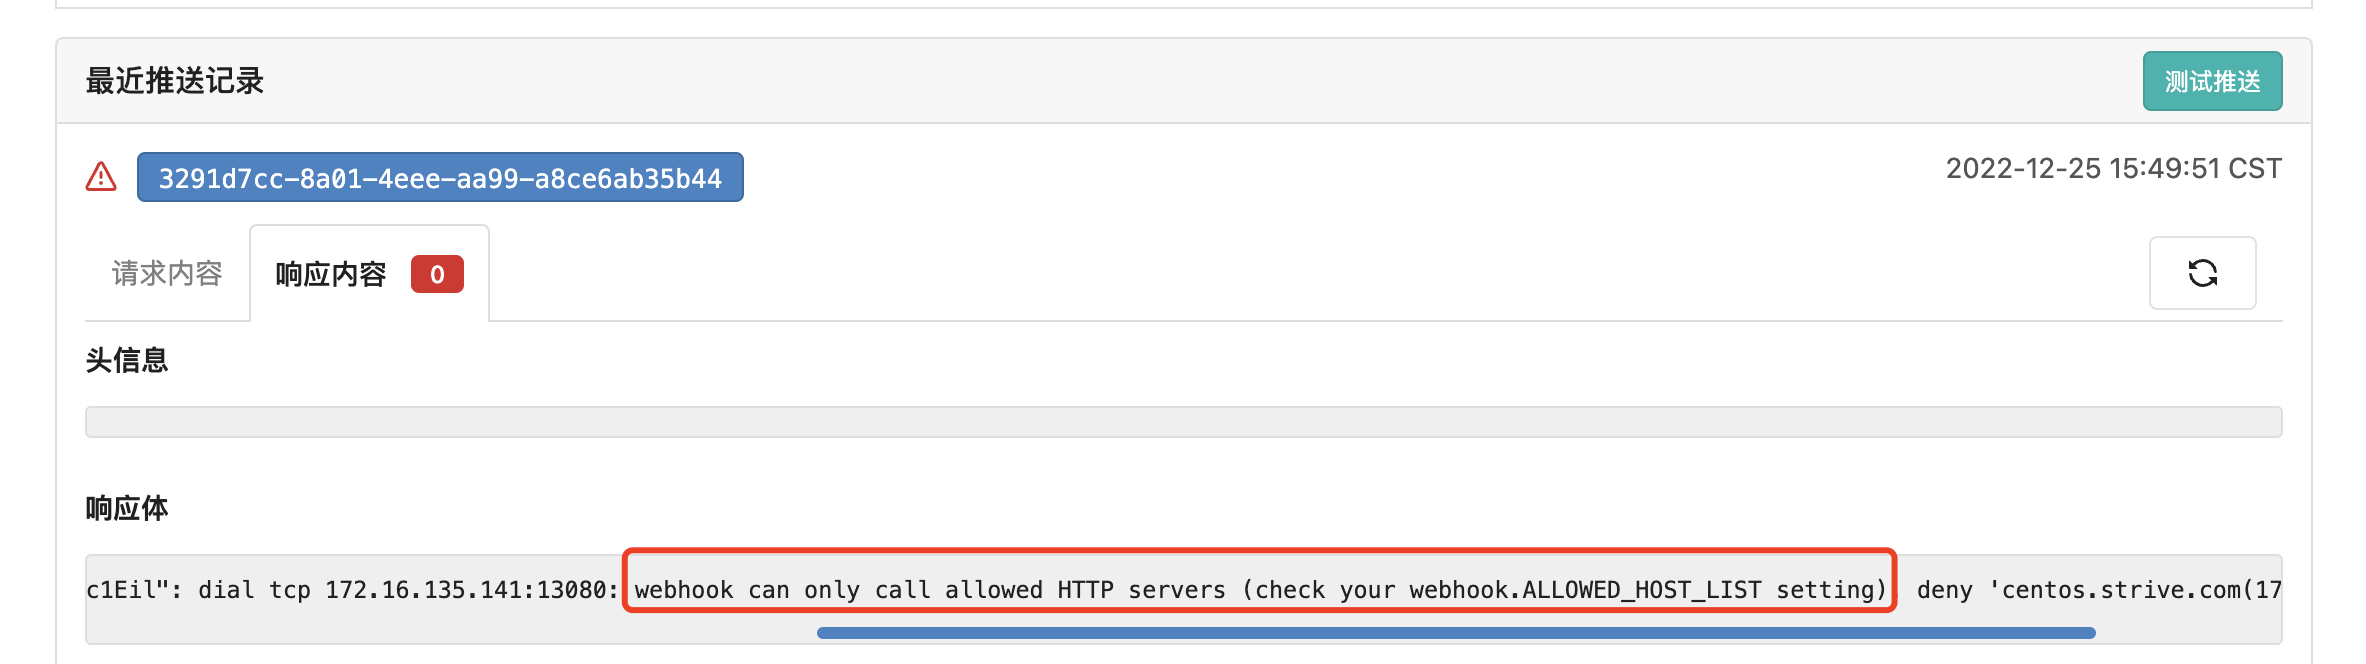2366x664 pixels.
Task: Click the 最近推送记录 panel heading
Action: coord(175,81)
